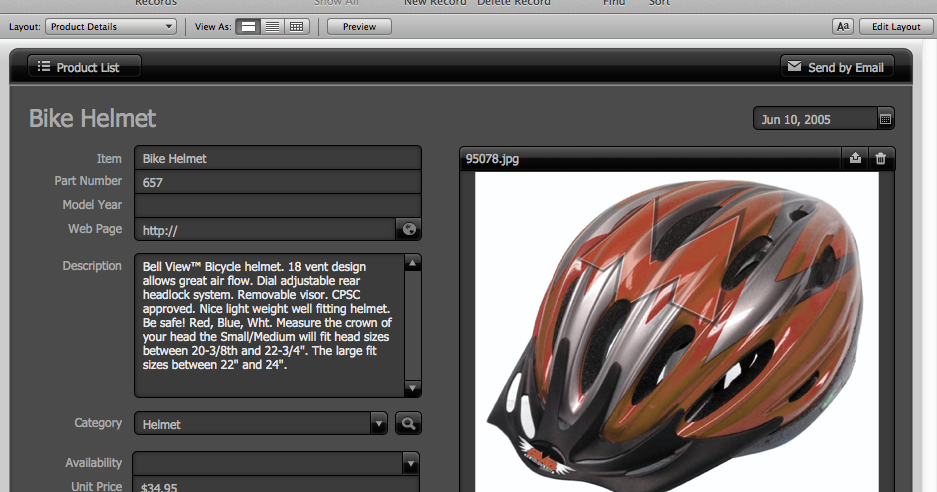Open the Product List
This screenshot has width=937, height=492.
point(84,67)
